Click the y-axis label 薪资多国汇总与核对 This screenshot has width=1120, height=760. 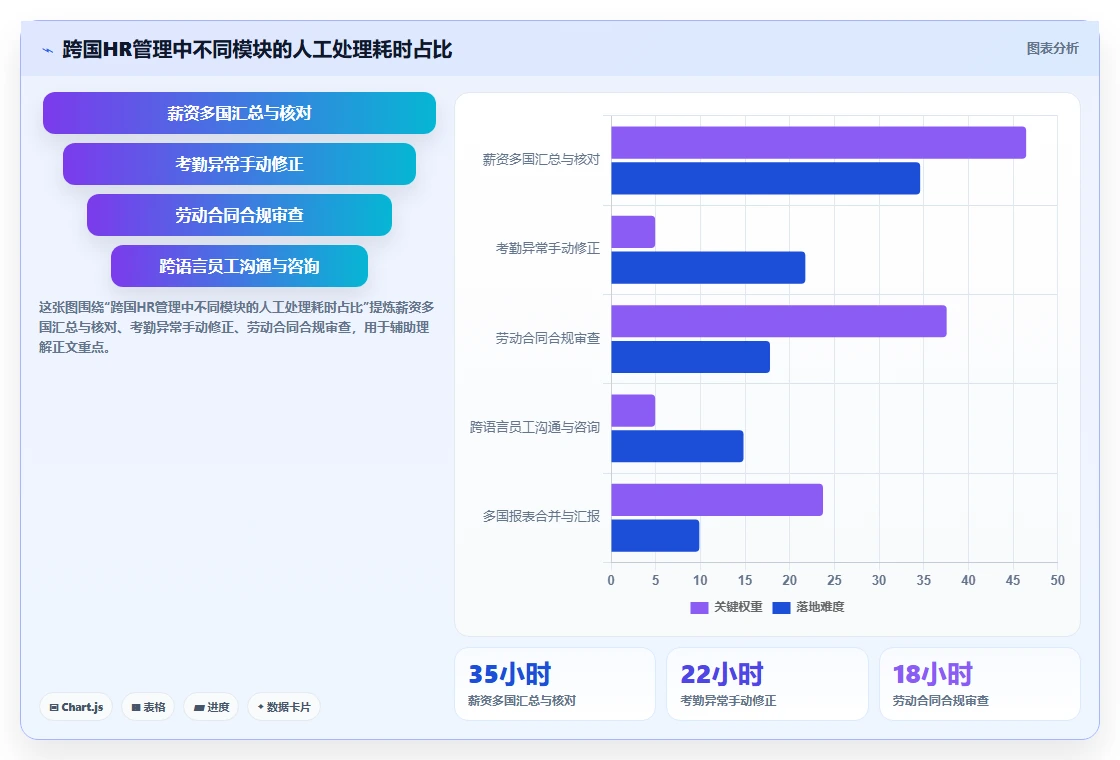541,159
